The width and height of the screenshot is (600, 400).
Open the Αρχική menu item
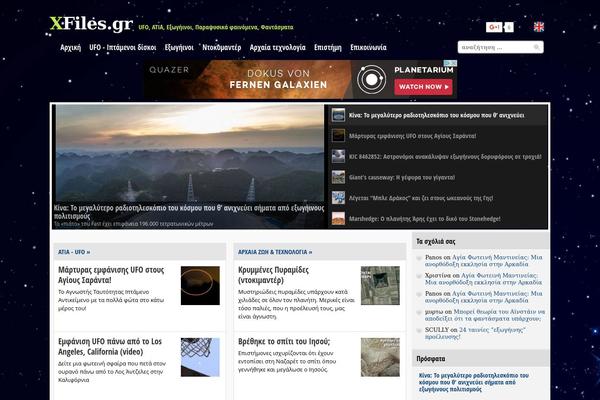[x=70, y=47]
